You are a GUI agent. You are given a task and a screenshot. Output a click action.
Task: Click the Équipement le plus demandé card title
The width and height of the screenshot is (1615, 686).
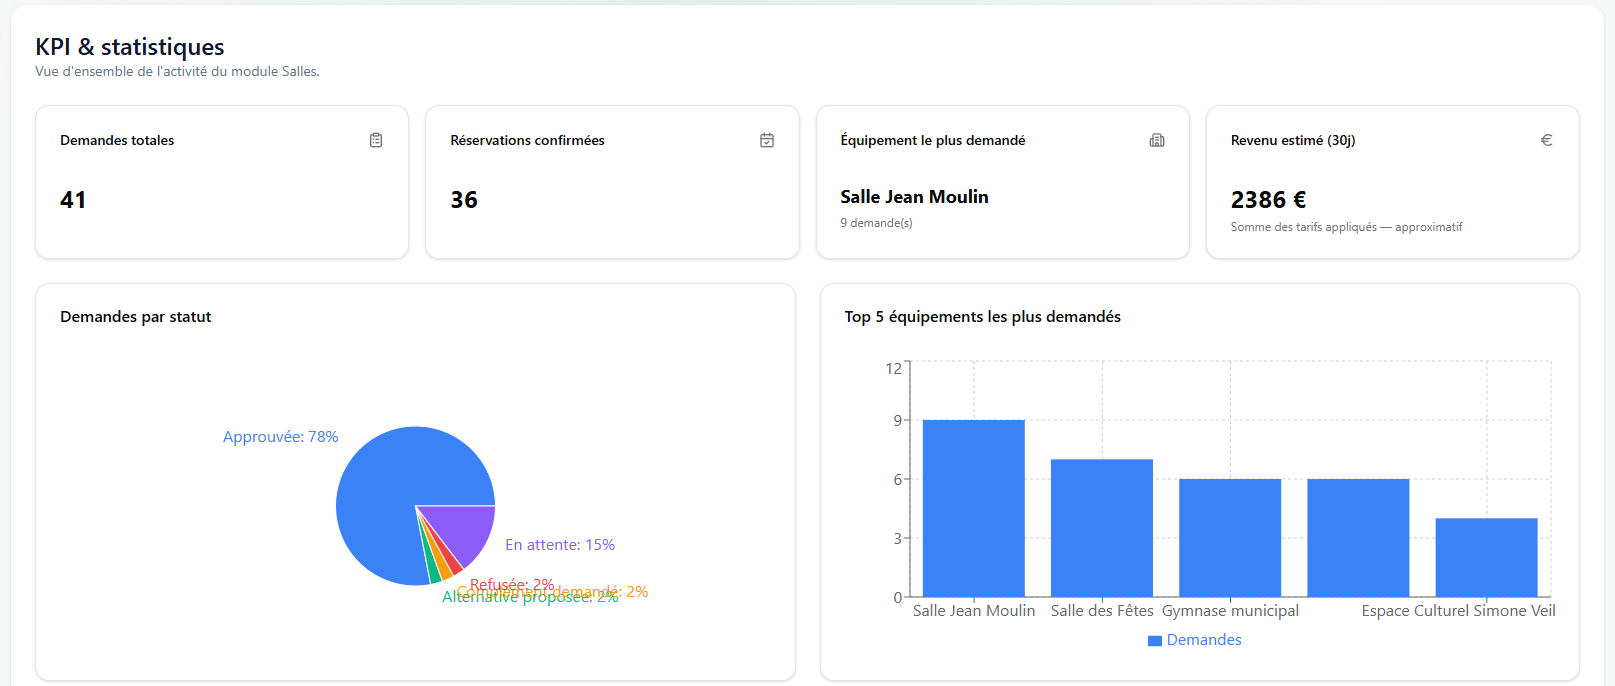pos(933,140)
